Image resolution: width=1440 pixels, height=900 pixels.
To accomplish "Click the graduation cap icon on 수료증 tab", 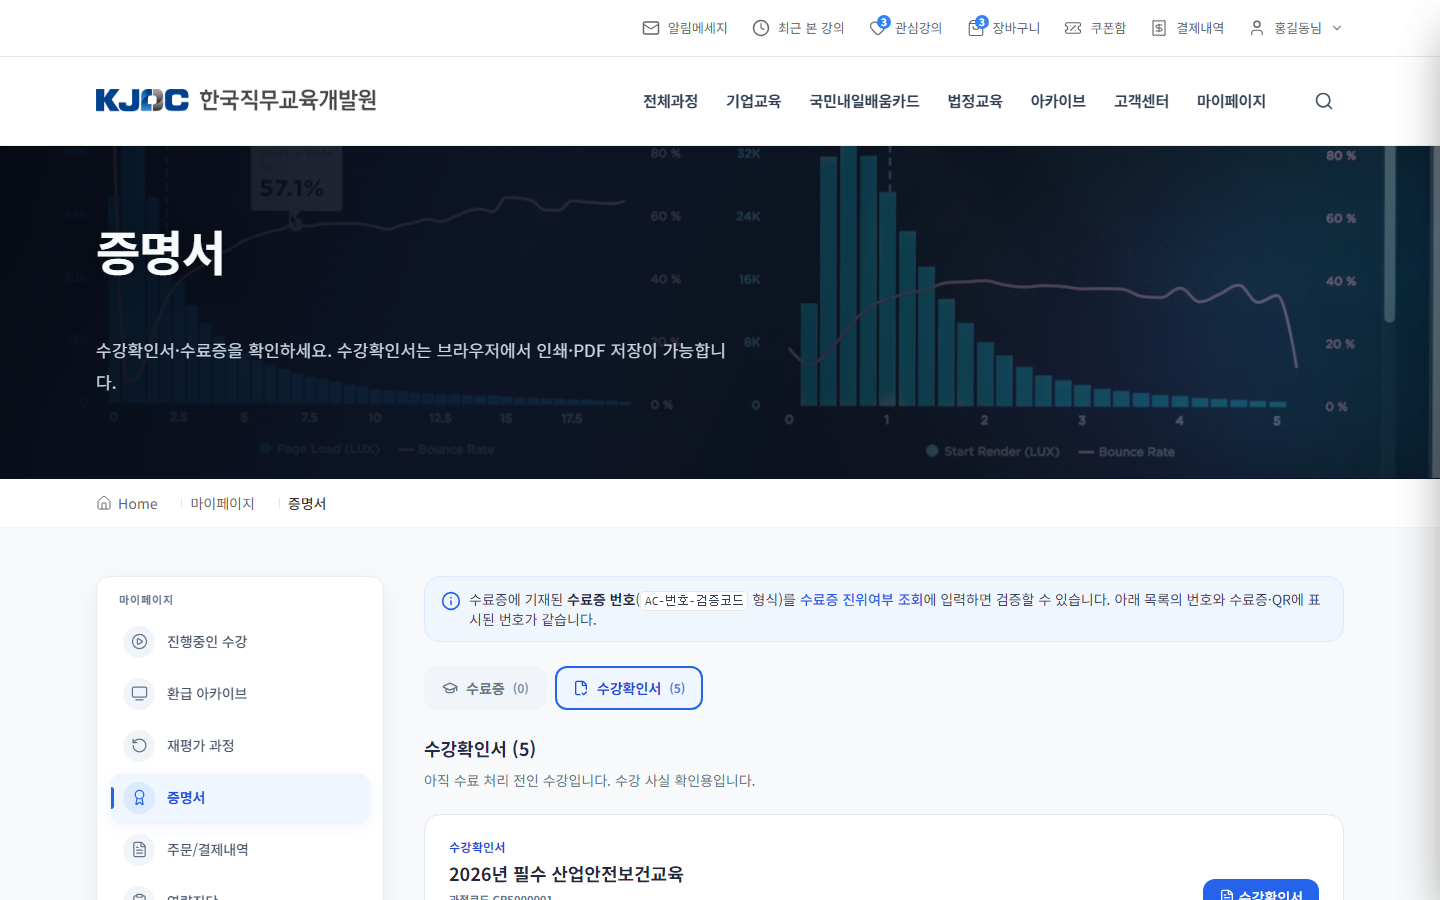I will click(450, 688).
